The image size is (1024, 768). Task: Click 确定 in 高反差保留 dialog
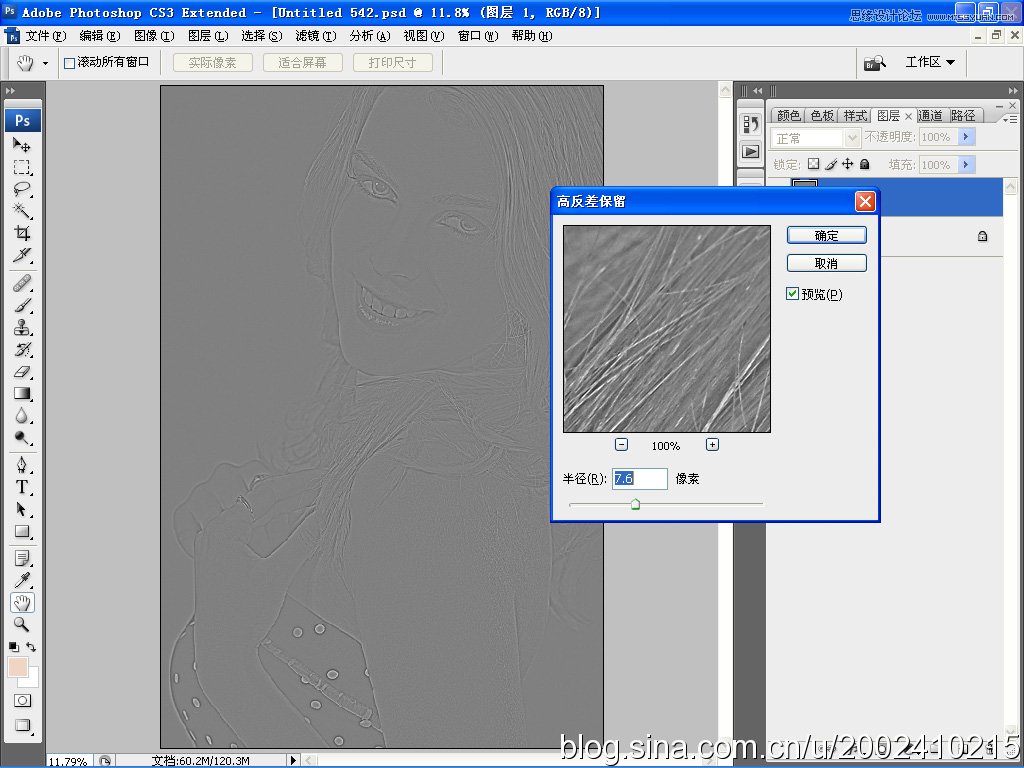coord(827,235)
